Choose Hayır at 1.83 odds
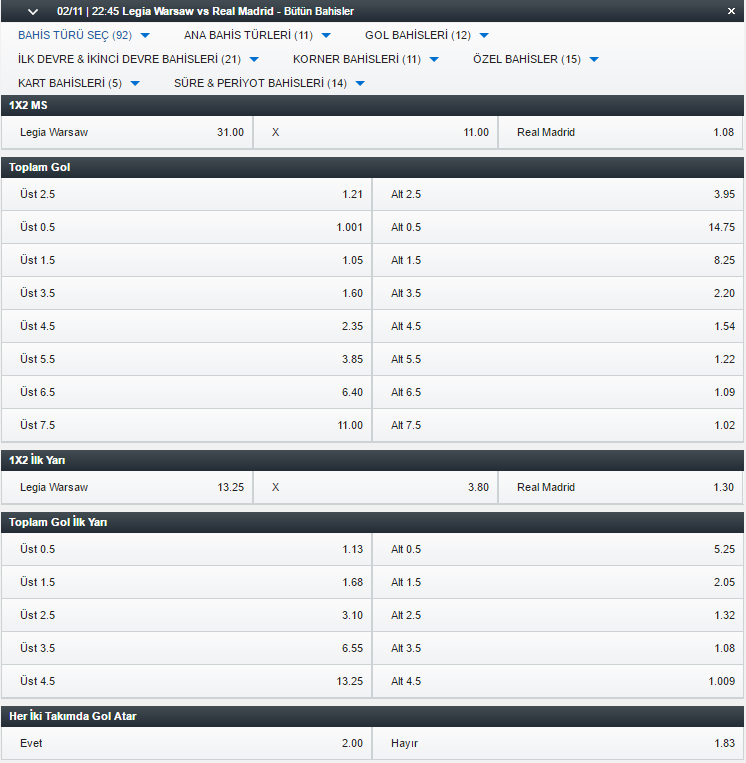The image size is (746, 763). tap(558, 743)
